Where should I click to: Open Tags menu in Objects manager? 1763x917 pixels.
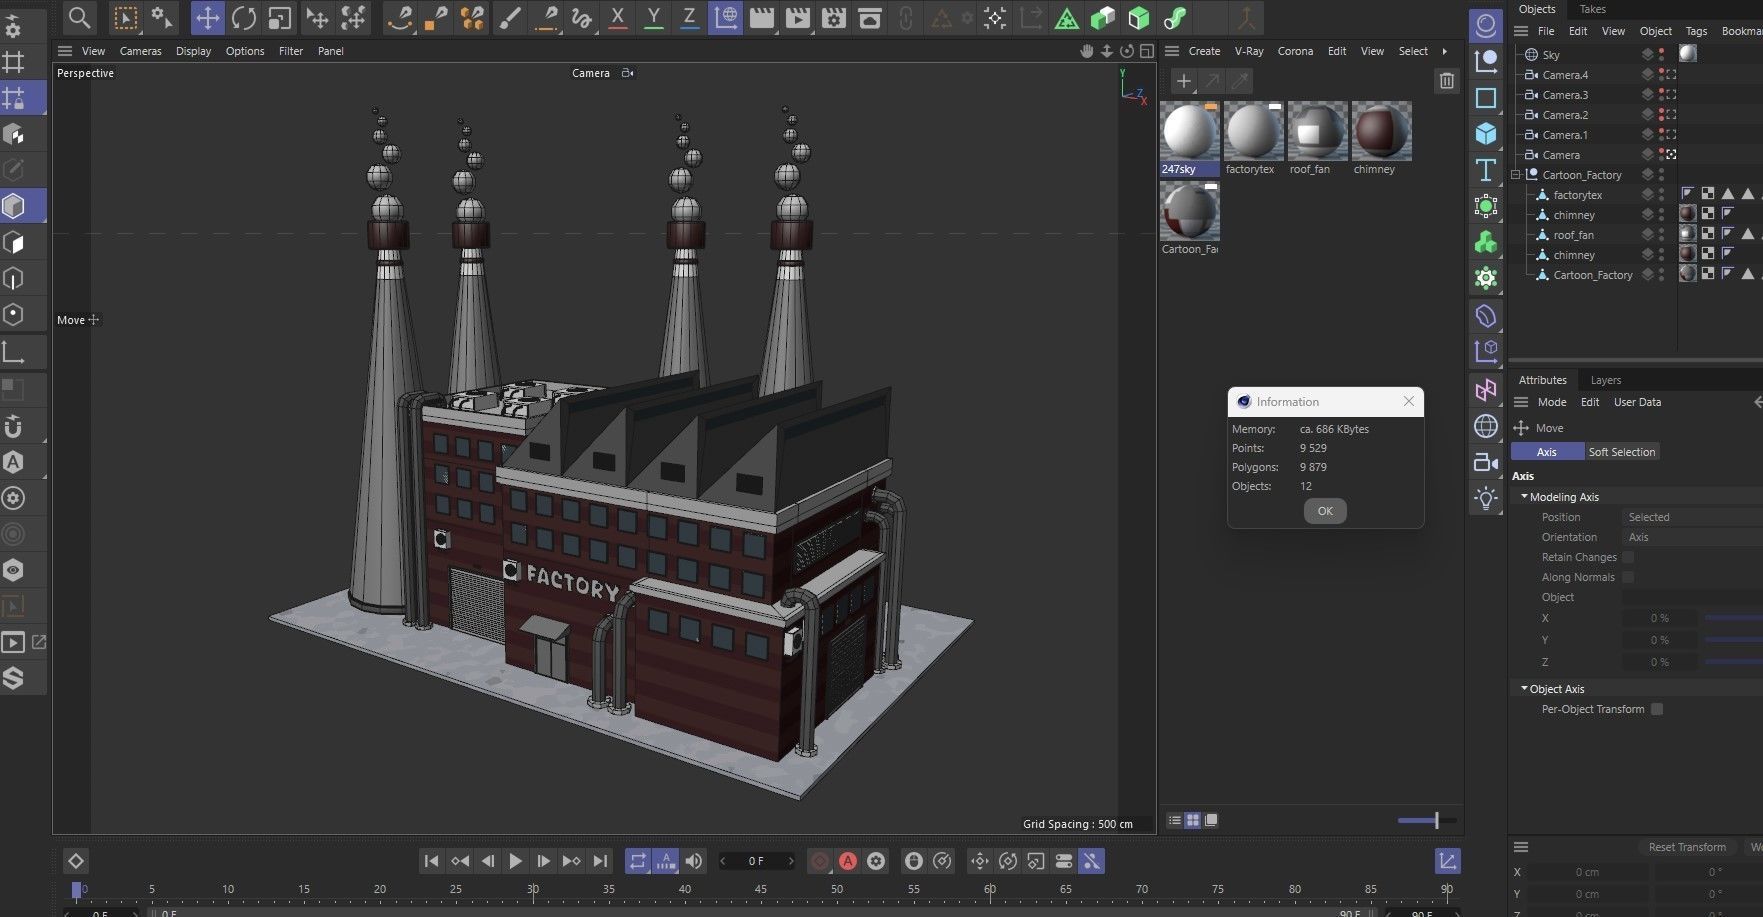(x=1696, y=31)
